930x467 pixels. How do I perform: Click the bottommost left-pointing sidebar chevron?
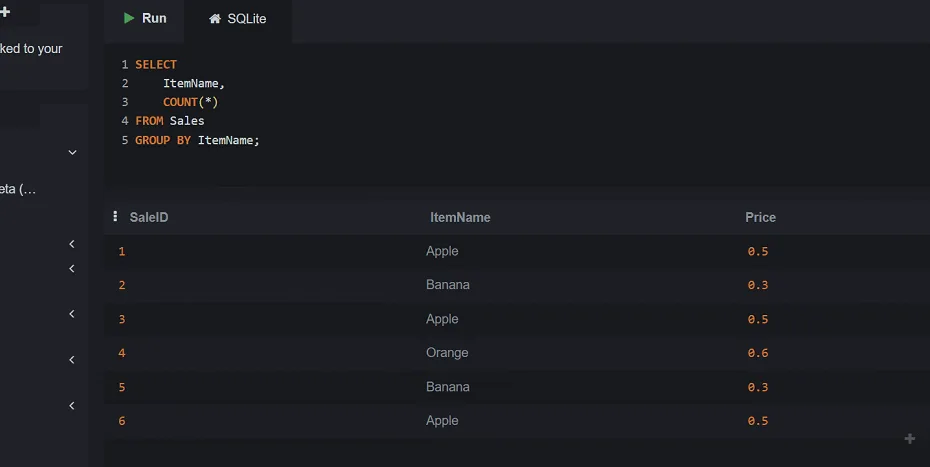point(72,406)
